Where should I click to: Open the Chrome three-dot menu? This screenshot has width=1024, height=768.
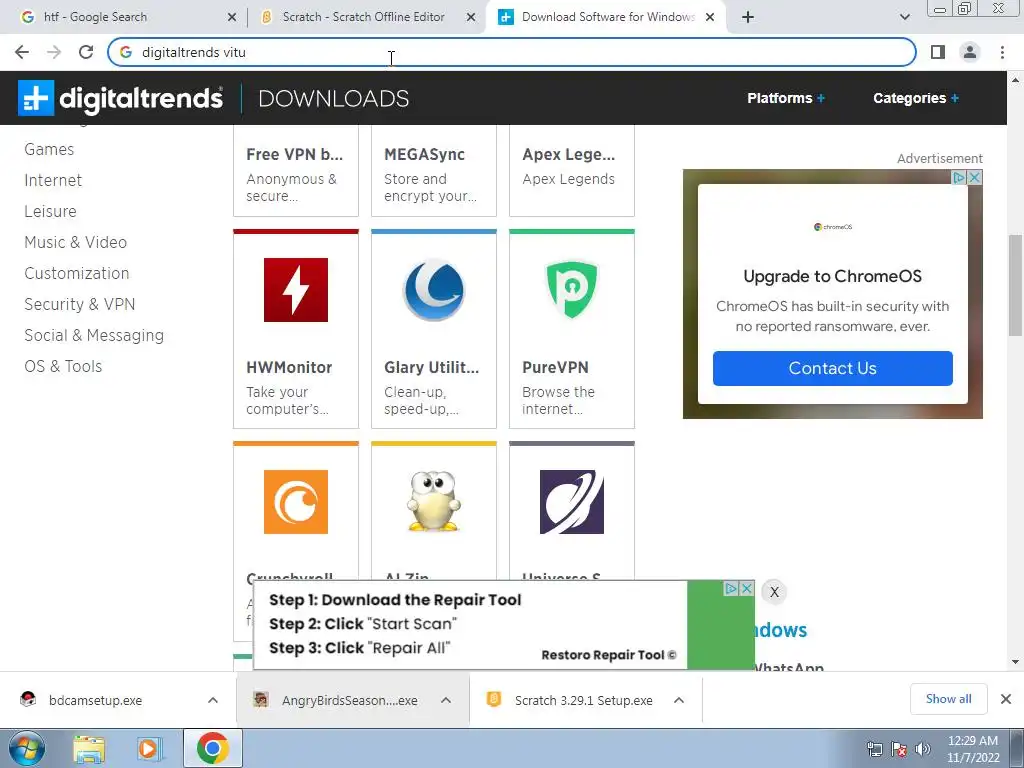(1002, 52)
